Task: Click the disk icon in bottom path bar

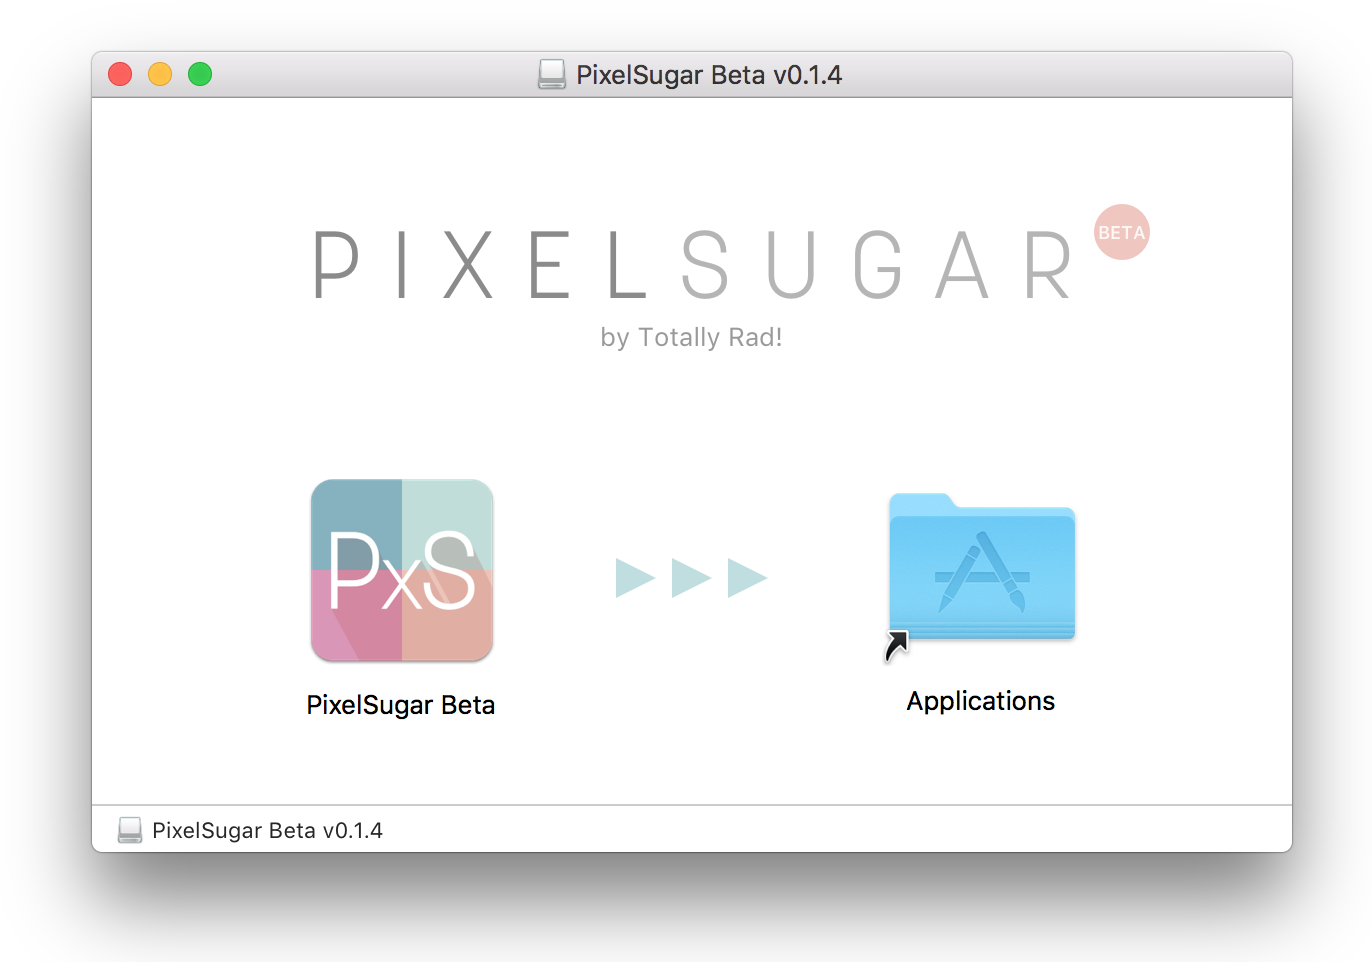Action: [x=130, y=830]
